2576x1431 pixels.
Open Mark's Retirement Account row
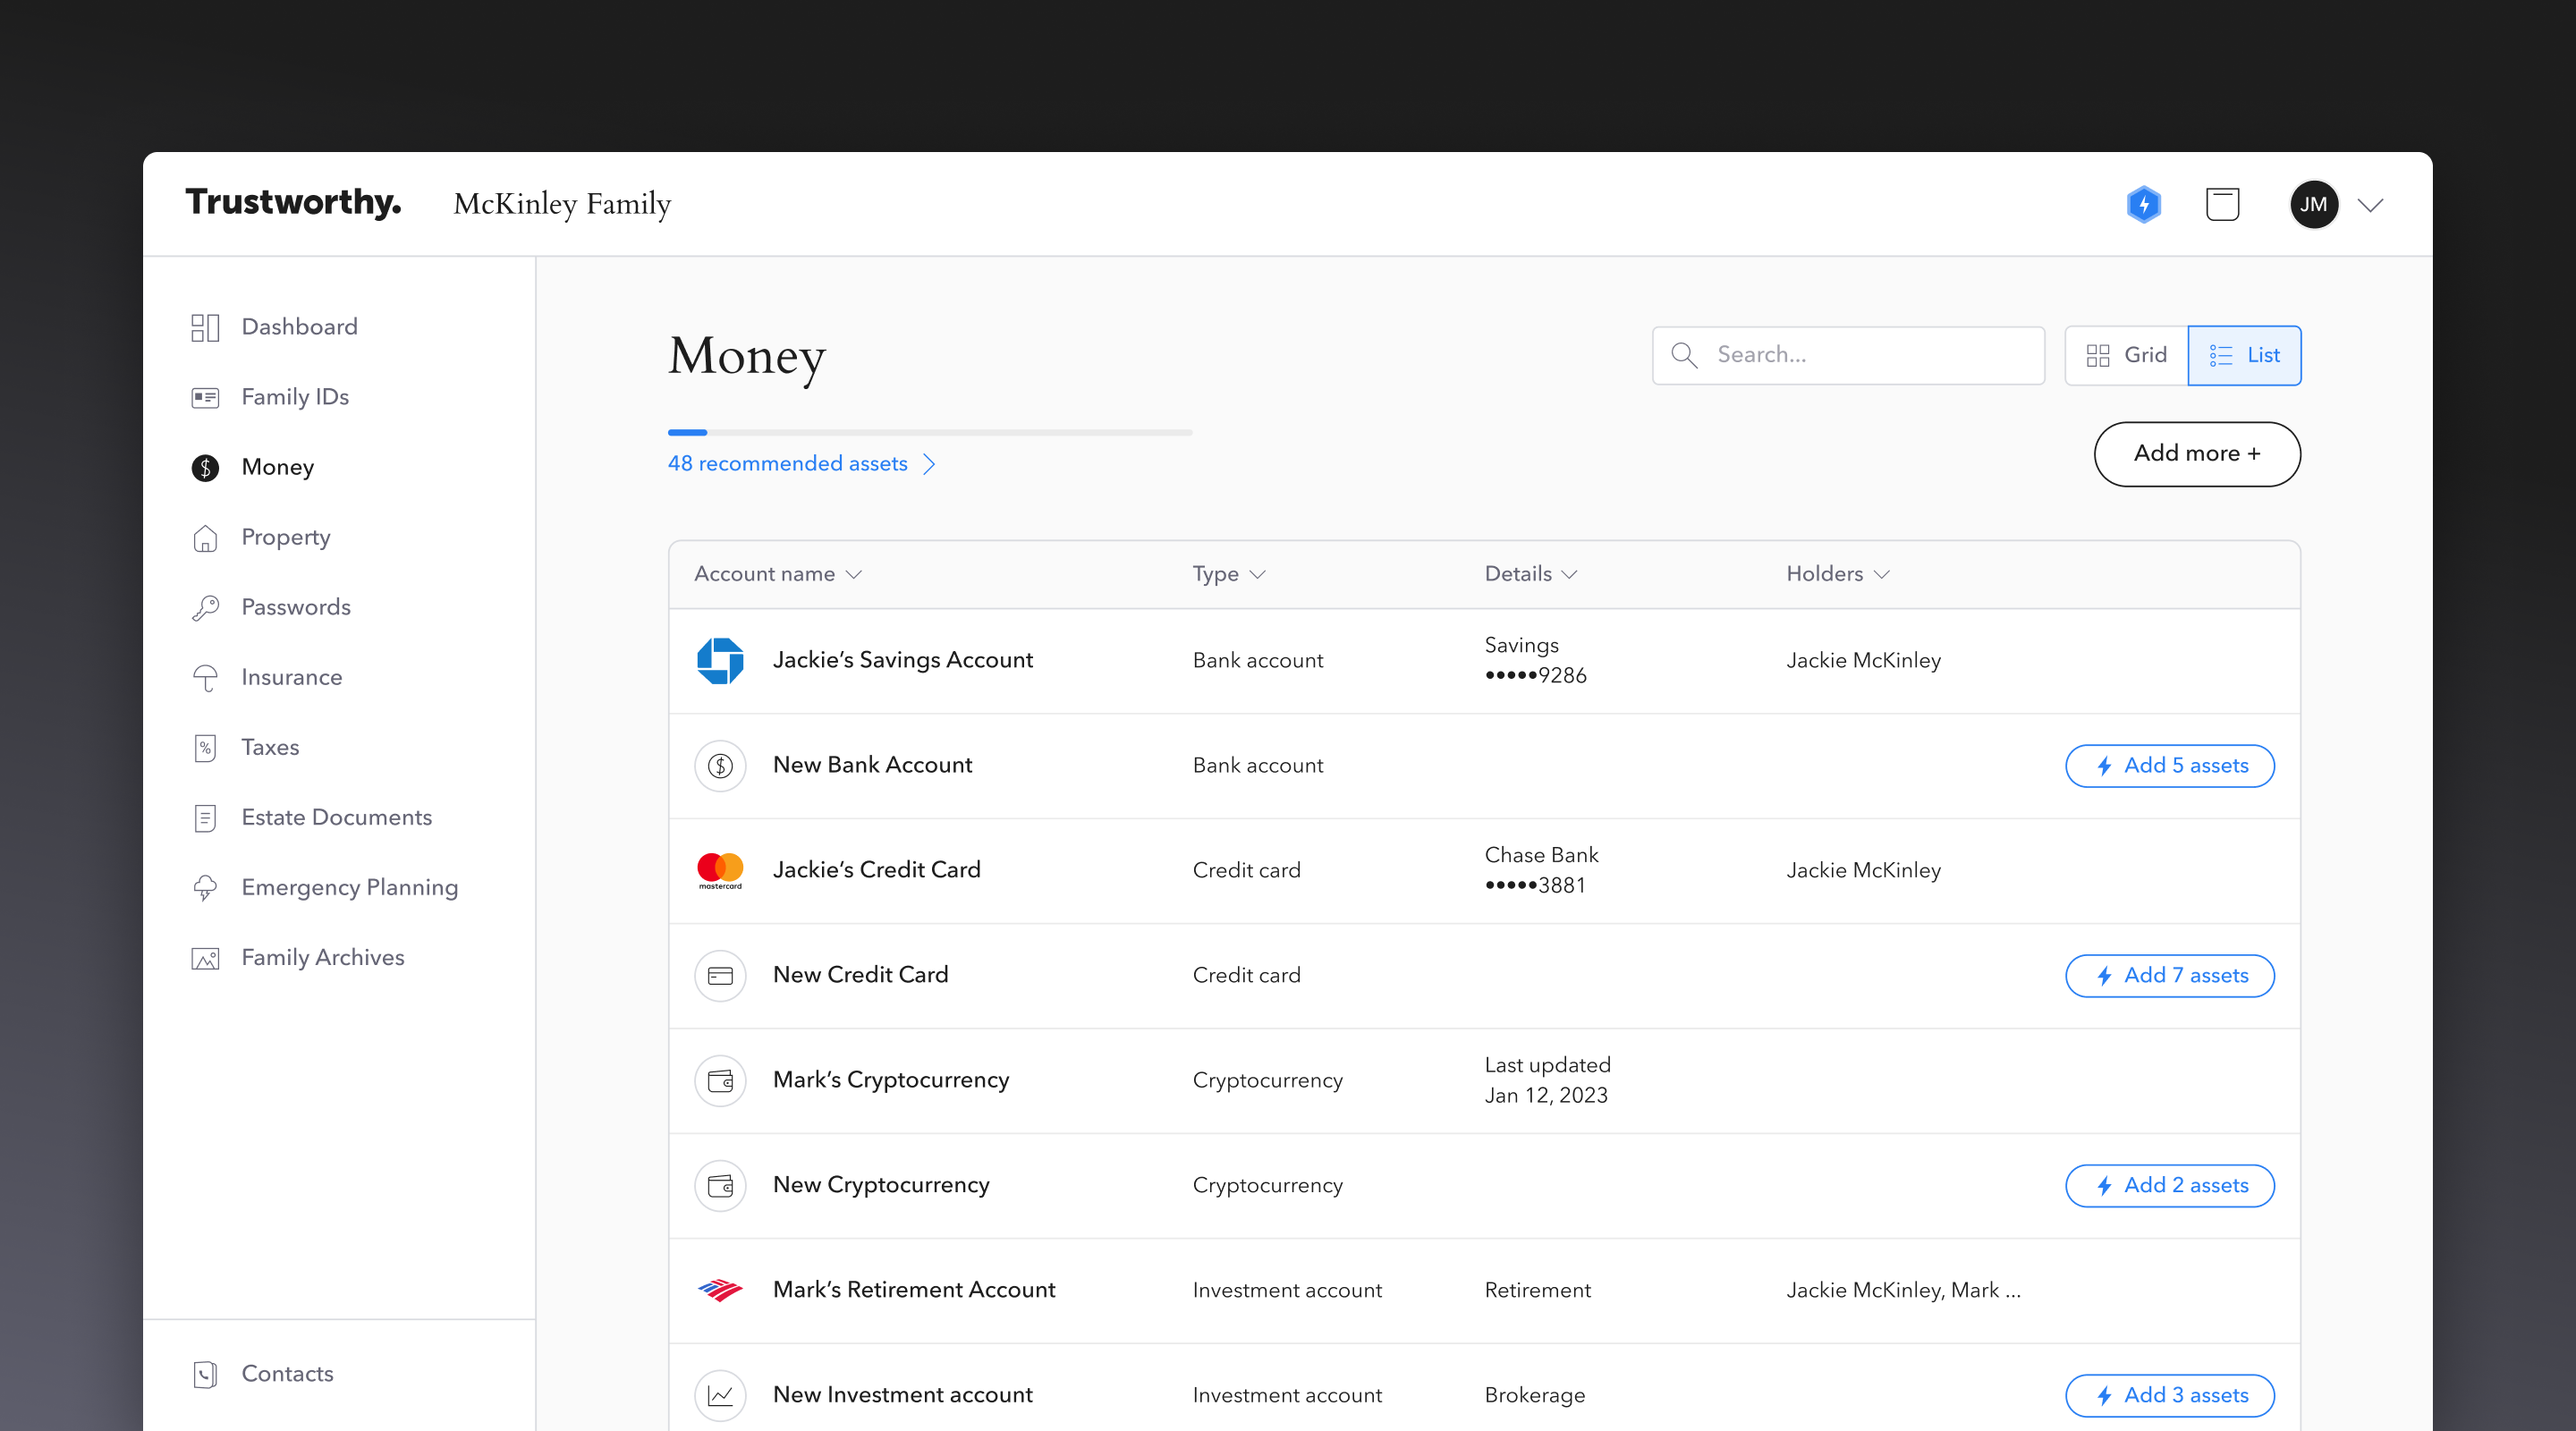coord(1484,1290)
